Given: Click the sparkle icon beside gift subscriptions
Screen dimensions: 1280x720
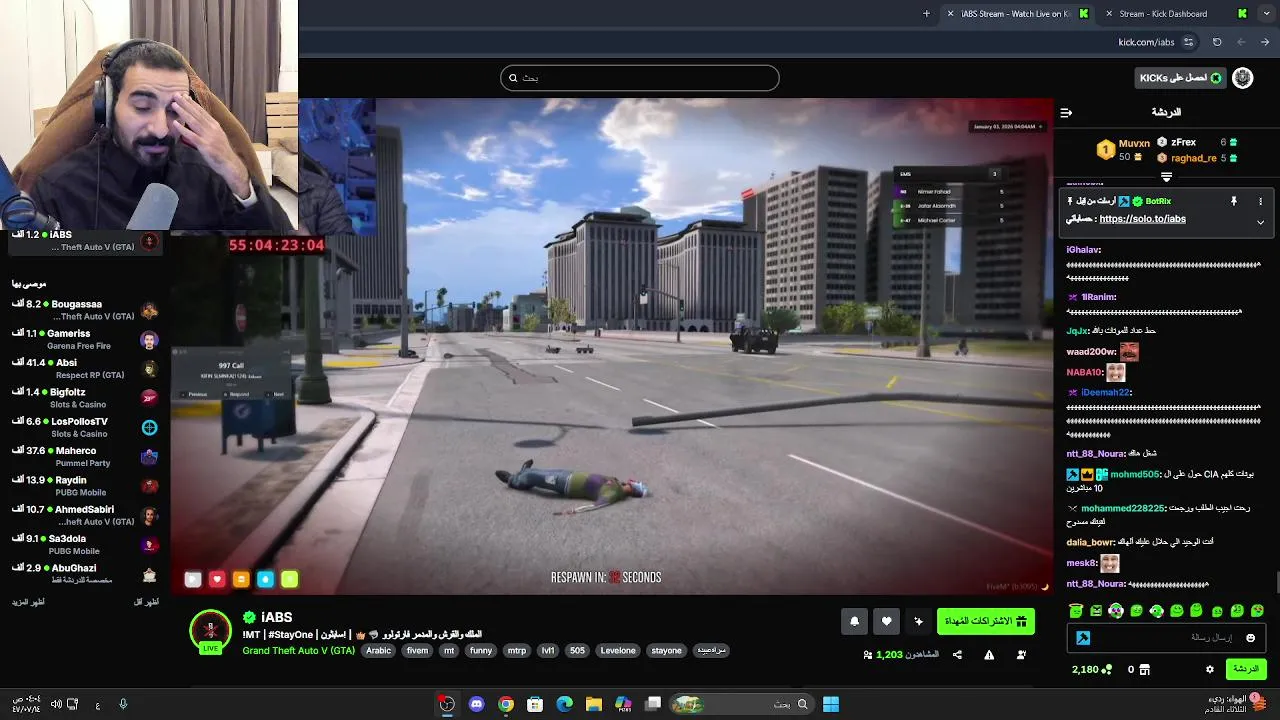Looking at the screenshot, I should click(x=918, y=621).
